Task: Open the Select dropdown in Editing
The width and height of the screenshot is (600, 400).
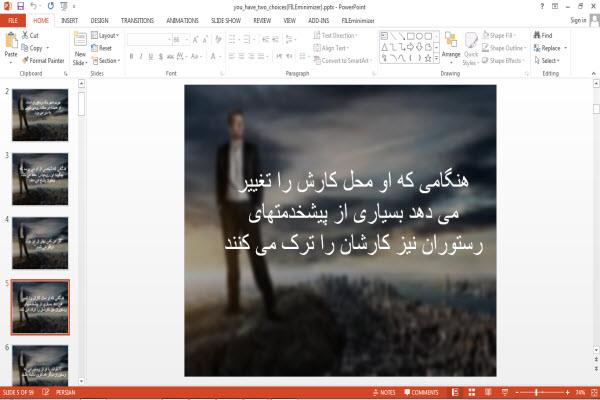Action: (547, 60)
